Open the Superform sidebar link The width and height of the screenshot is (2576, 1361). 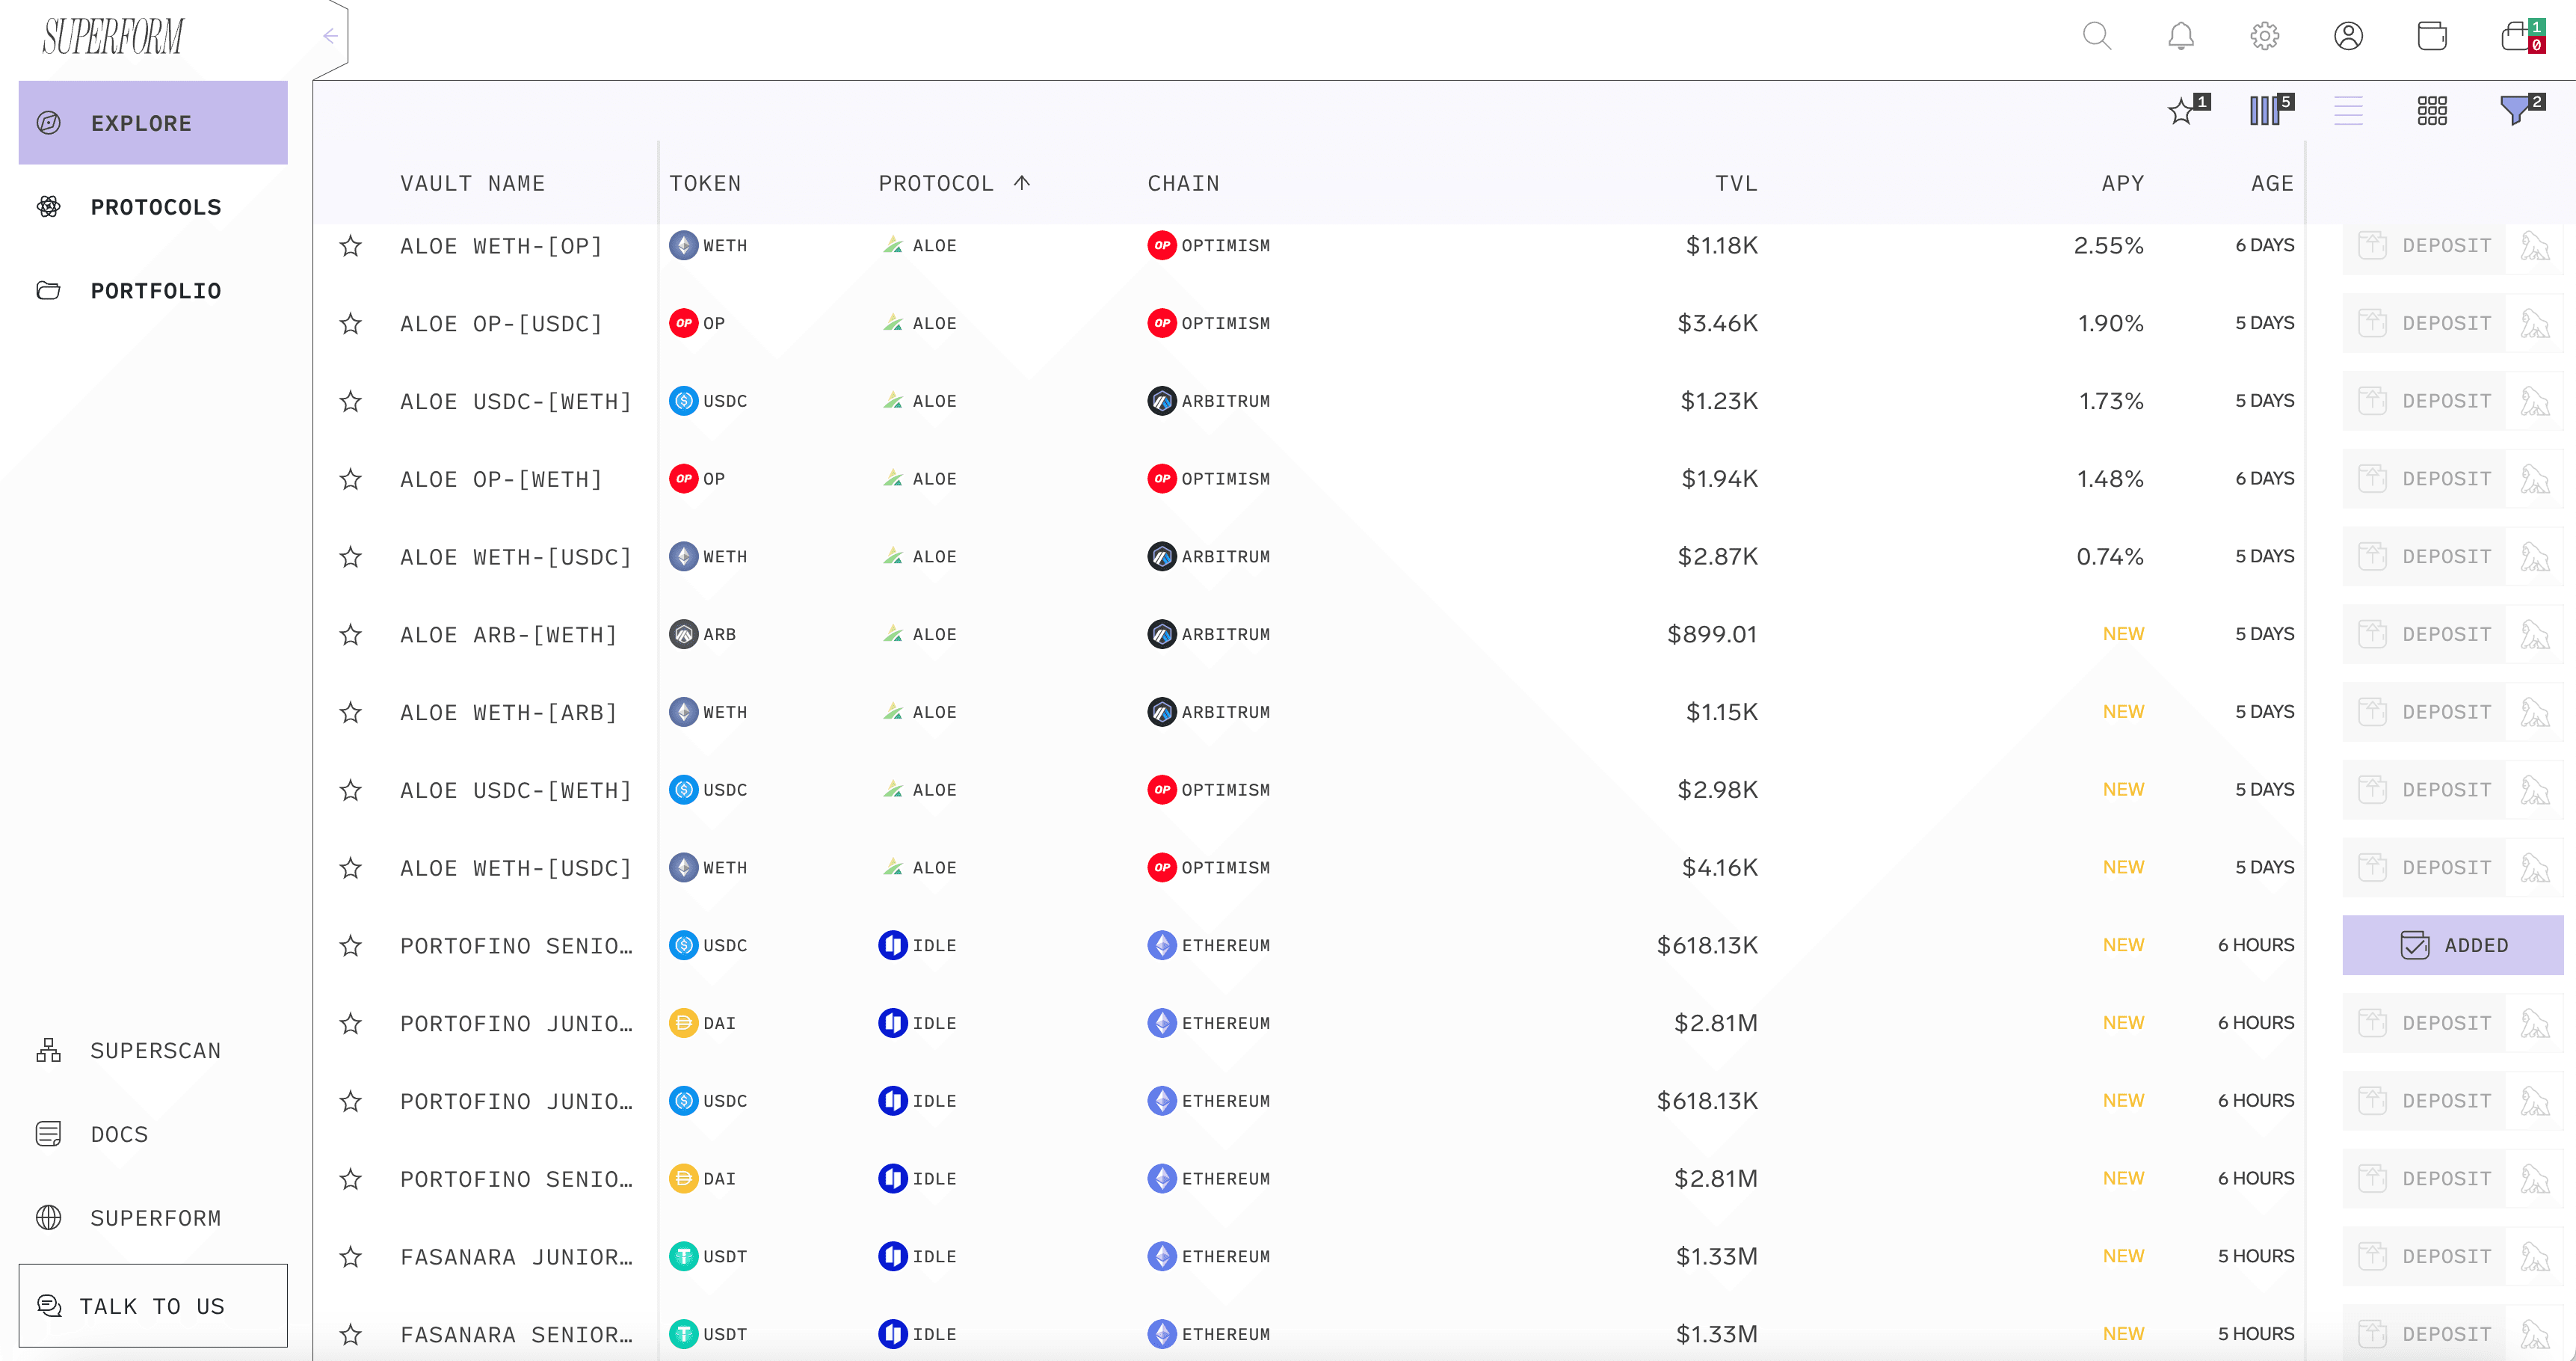click(x=153, y=1218)
